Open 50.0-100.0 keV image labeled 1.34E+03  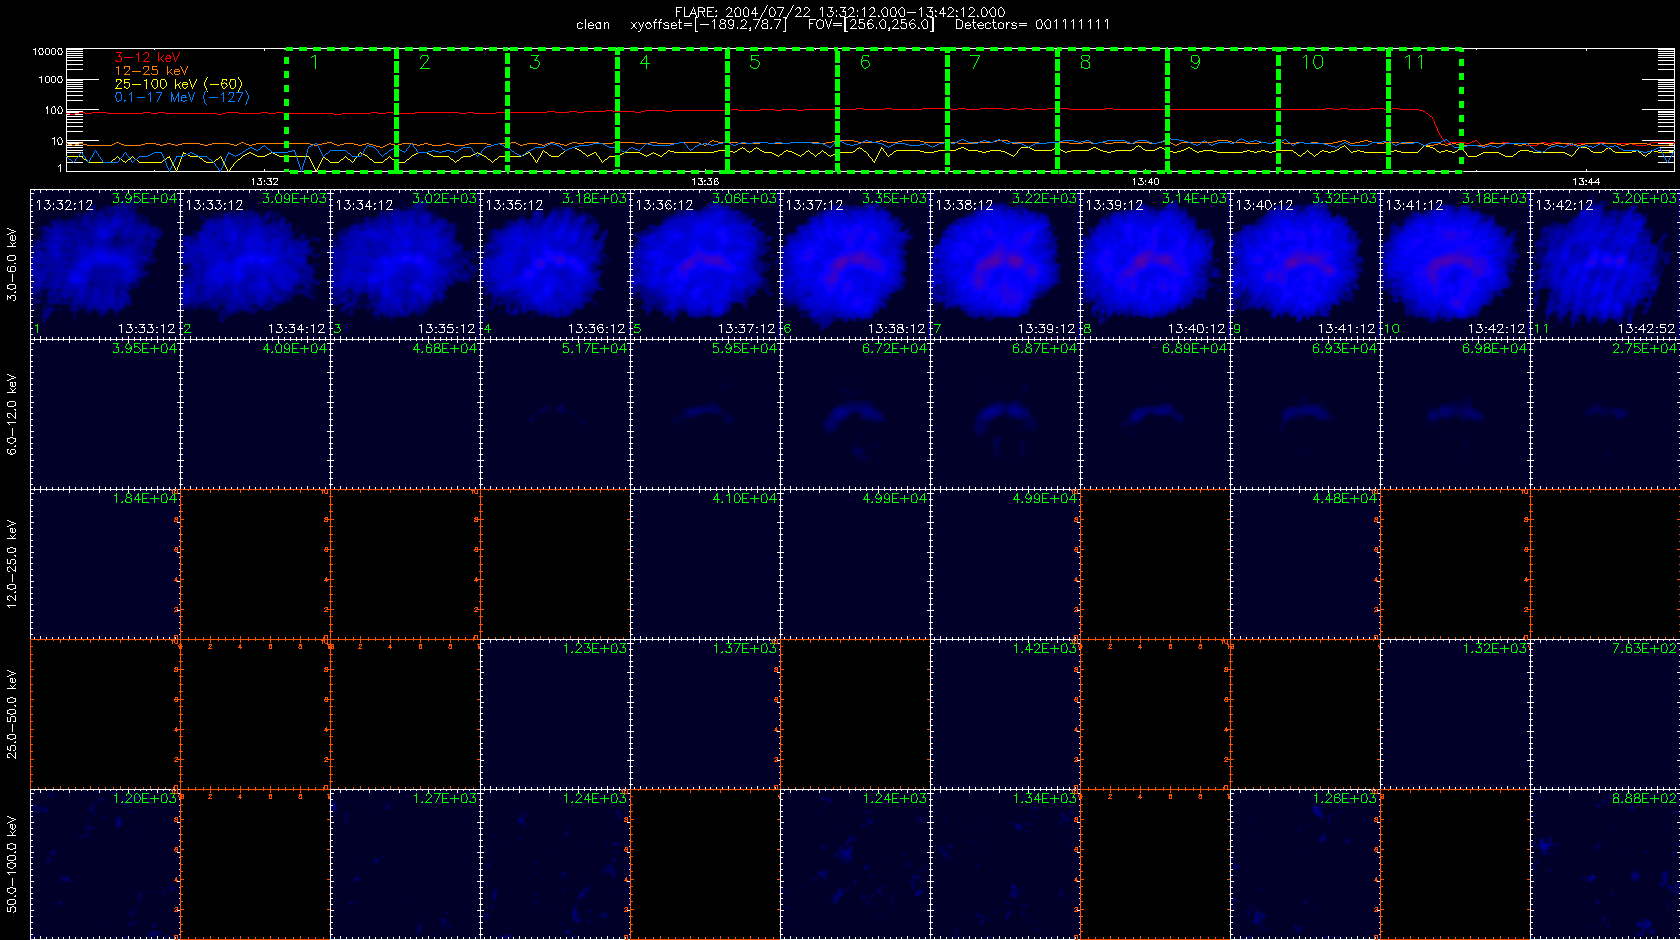click(x=1005, y=864)
